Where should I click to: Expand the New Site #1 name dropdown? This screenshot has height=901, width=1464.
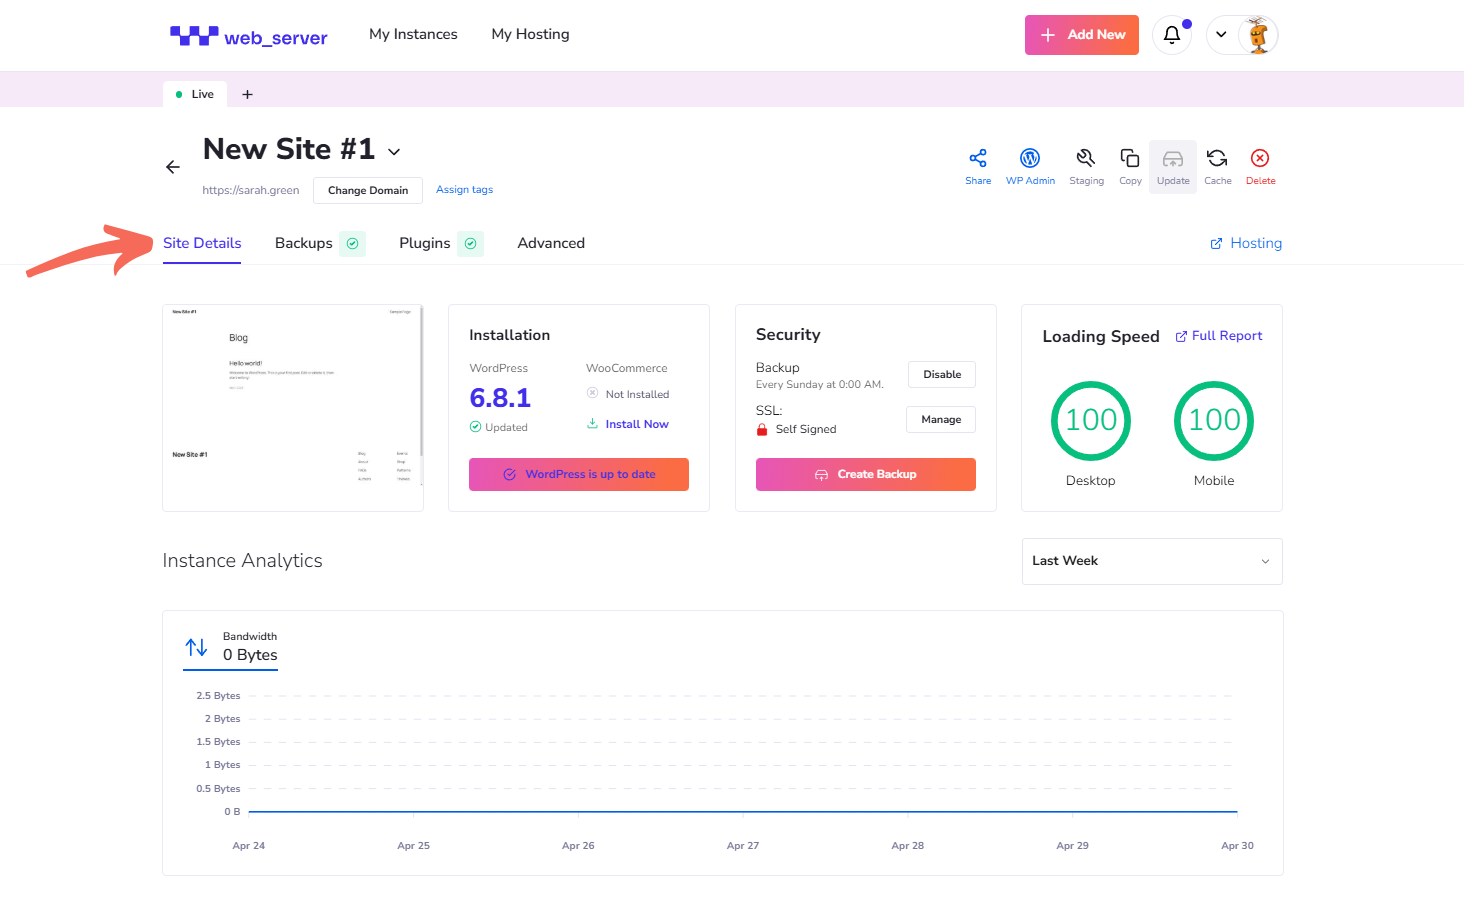pyautogui.click(x=394, y=152)
